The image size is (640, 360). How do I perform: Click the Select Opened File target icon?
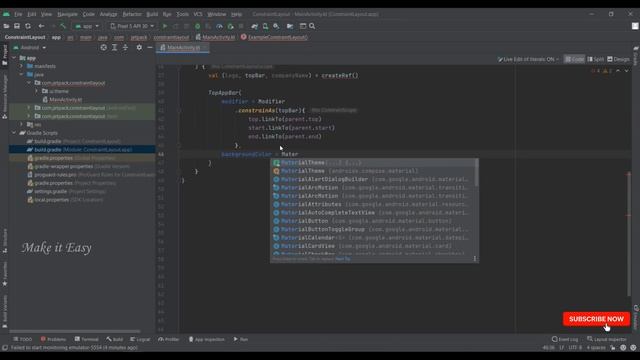point(104,48)
